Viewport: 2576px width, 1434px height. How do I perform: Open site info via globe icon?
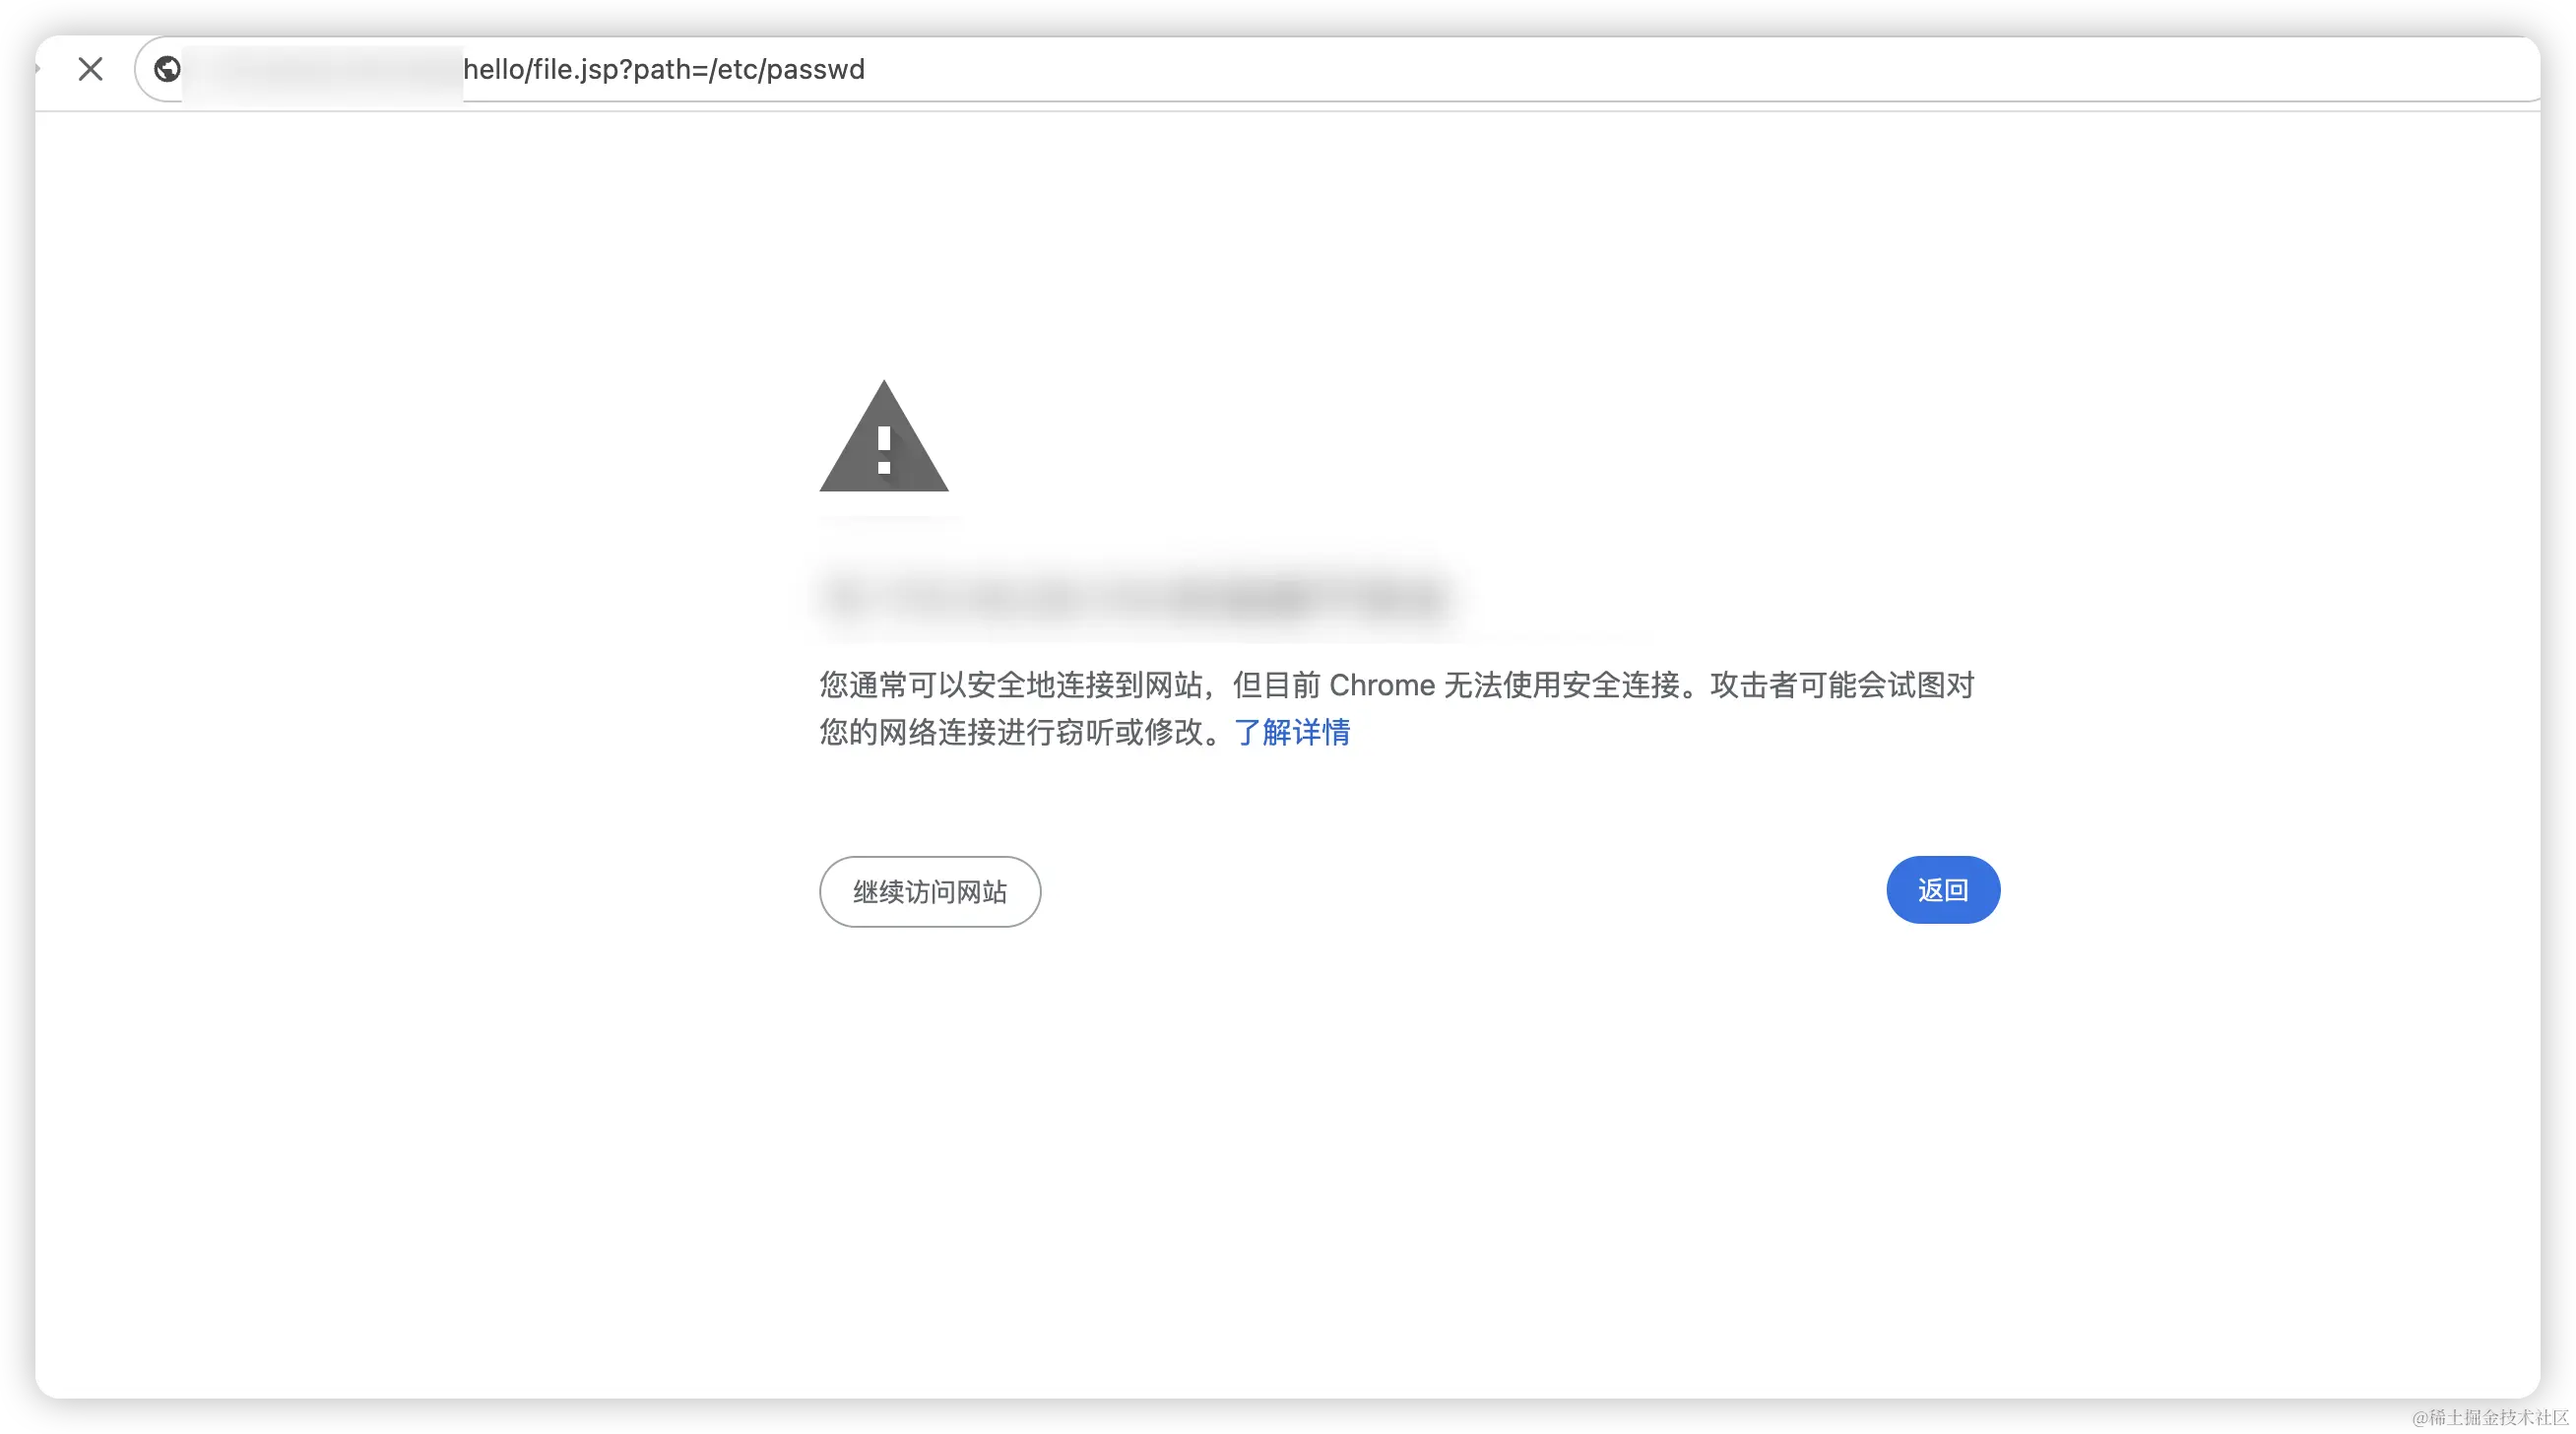point(167,69)
